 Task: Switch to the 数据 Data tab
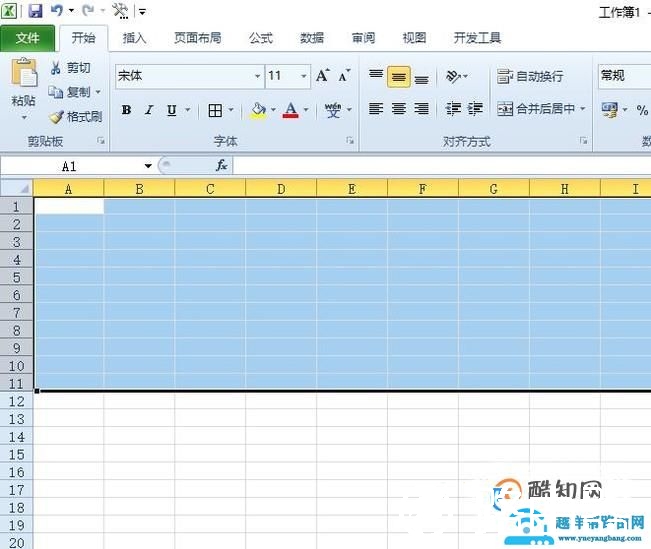point(312,38)
